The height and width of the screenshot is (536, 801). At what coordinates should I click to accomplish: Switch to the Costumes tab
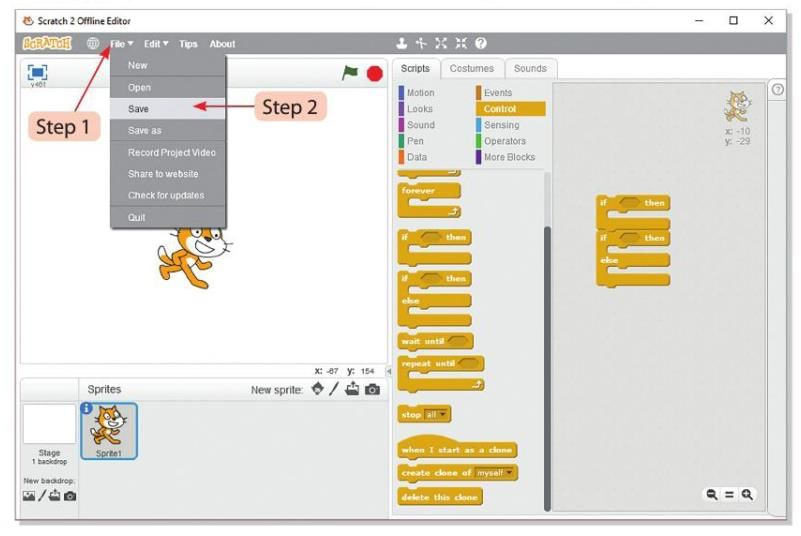472,68
